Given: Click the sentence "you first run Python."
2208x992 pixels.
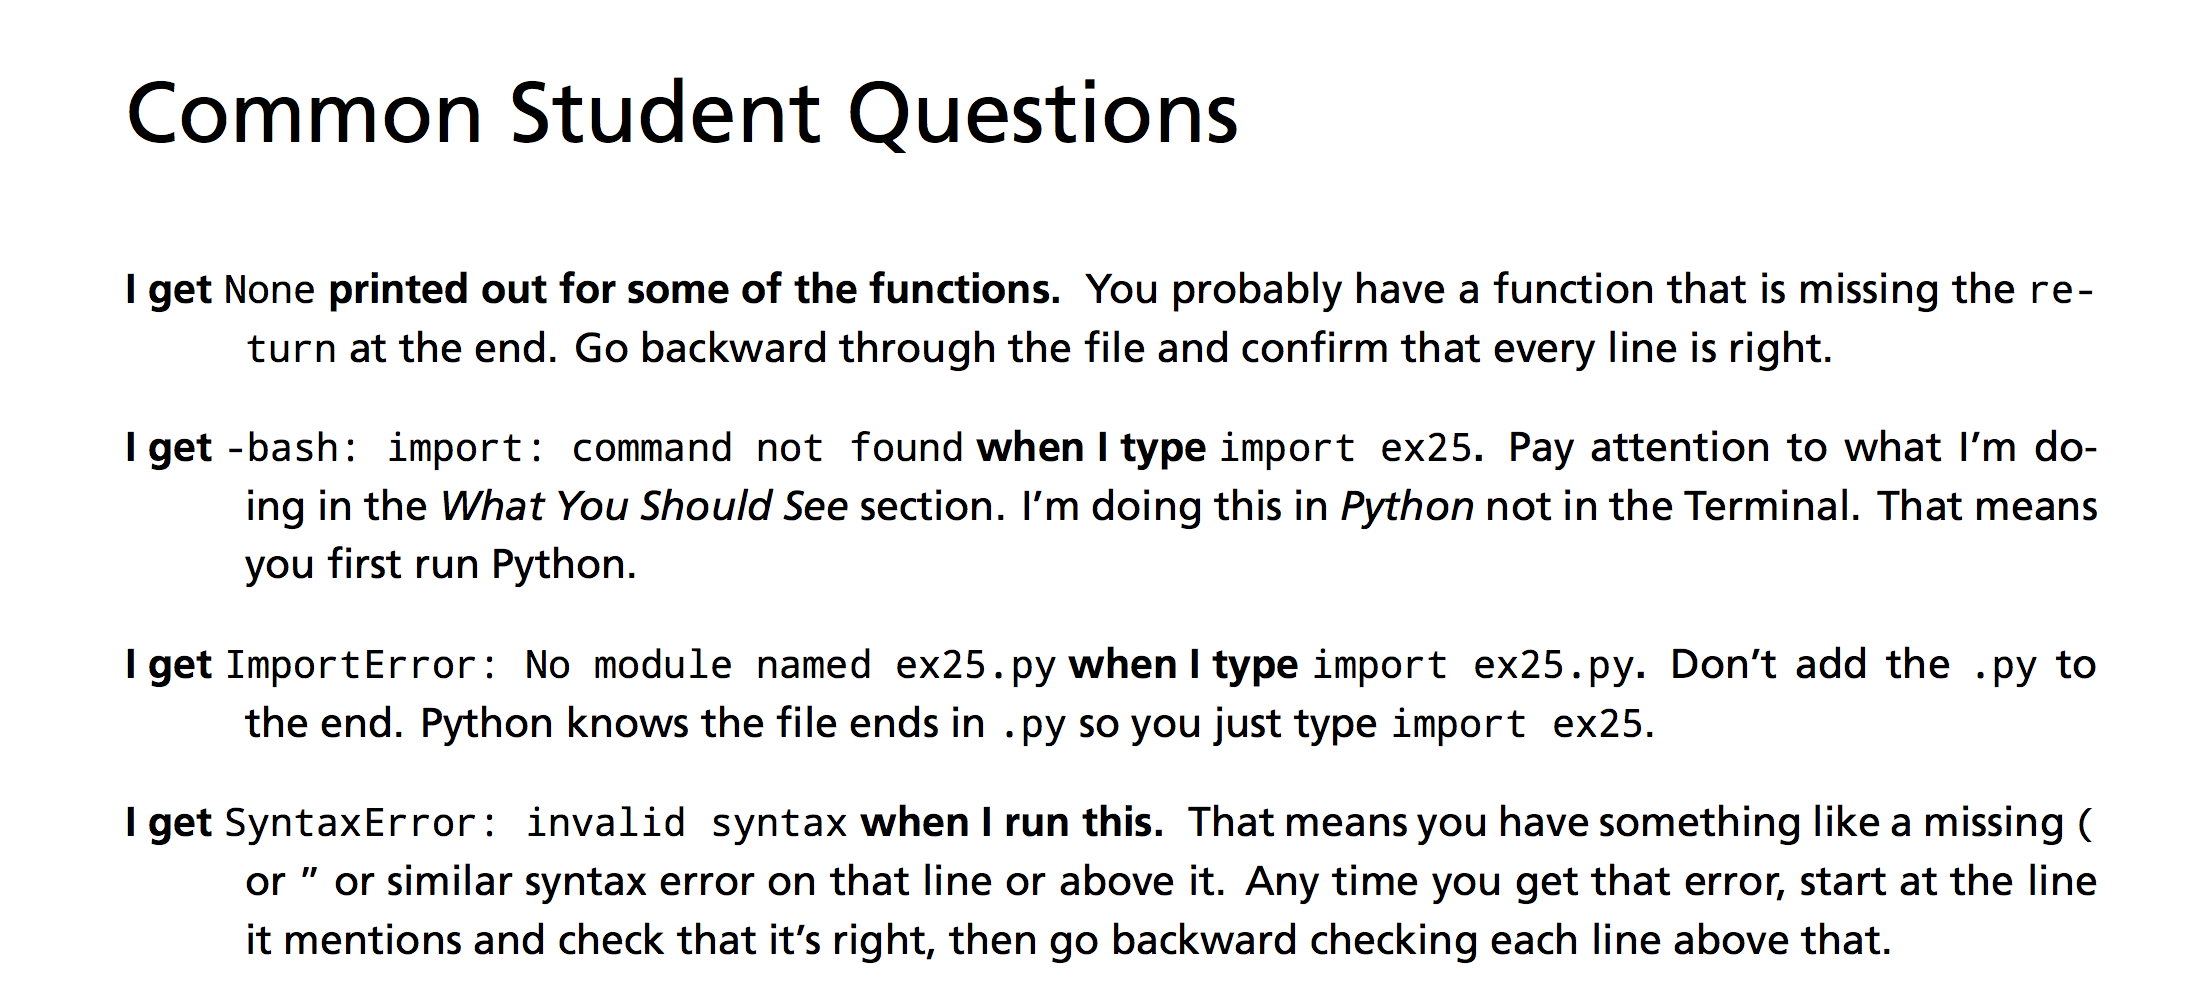Looking at the screenshot, I should coord(441,566).
